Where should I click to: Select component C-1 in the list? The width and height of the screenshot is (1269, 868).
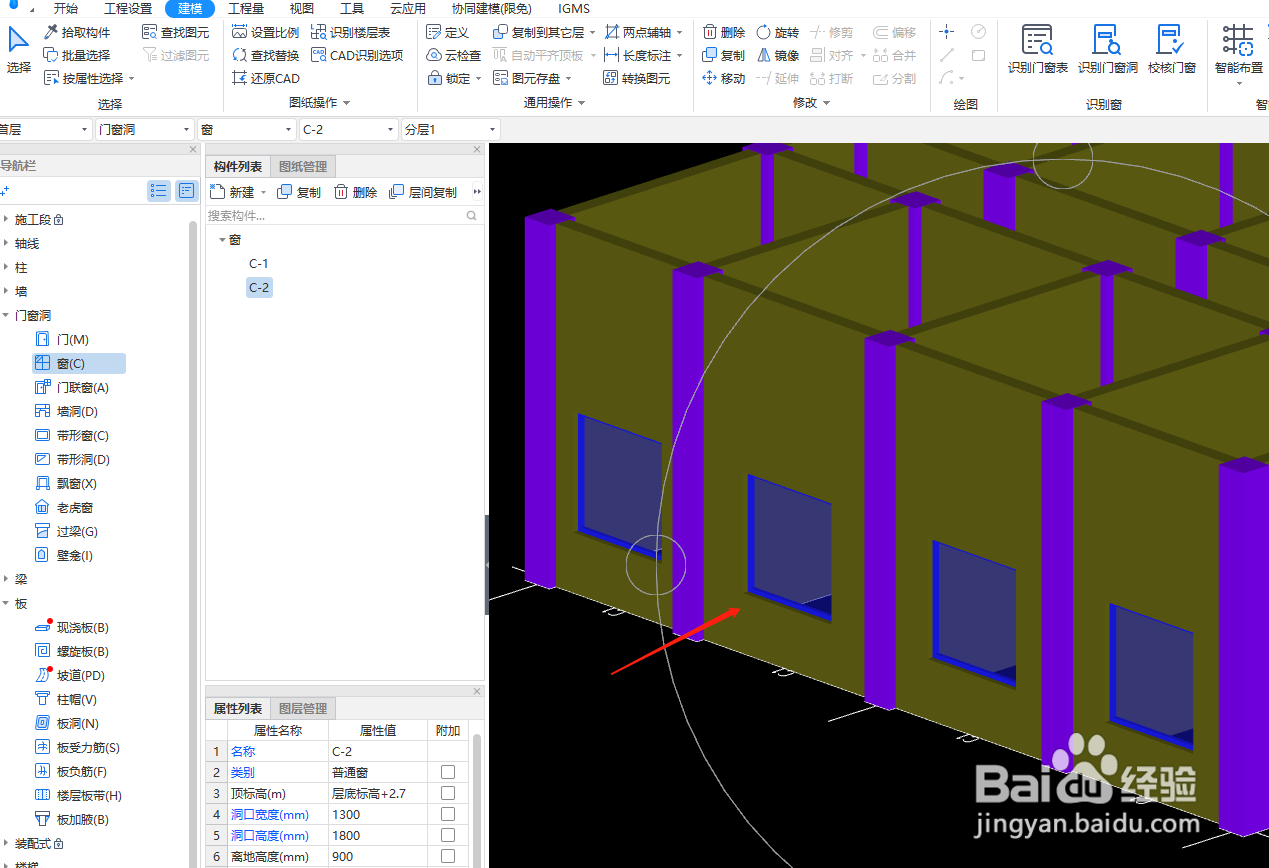[x=259, y=264]
